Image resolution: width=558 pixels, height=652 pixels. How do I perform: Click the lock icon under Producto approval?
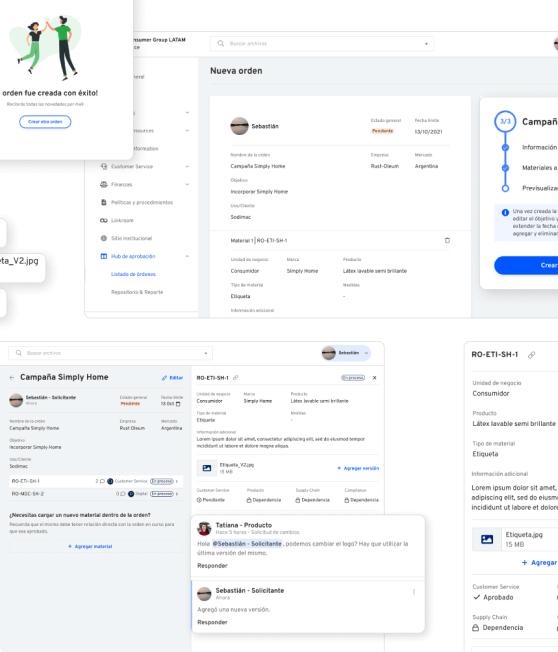[249, 500]
